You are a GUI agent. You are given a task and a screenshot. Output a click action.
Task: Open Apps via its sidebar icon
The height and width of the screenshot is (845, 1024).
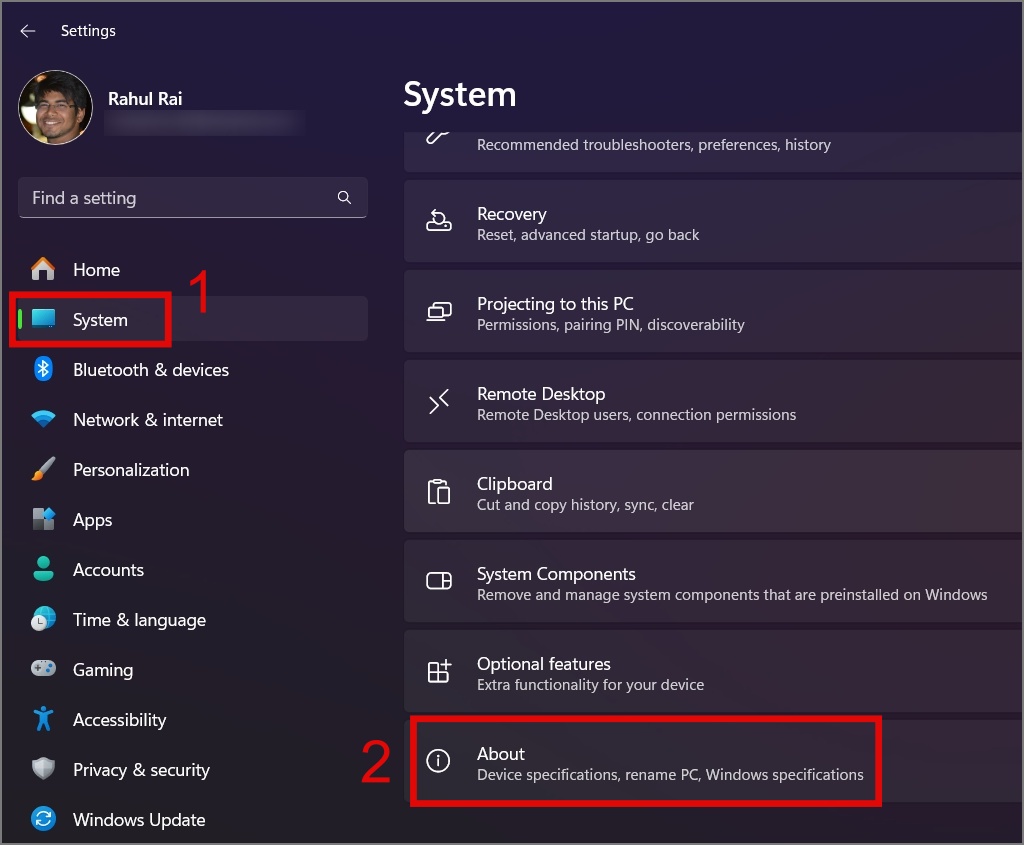(x=44, y=520)
